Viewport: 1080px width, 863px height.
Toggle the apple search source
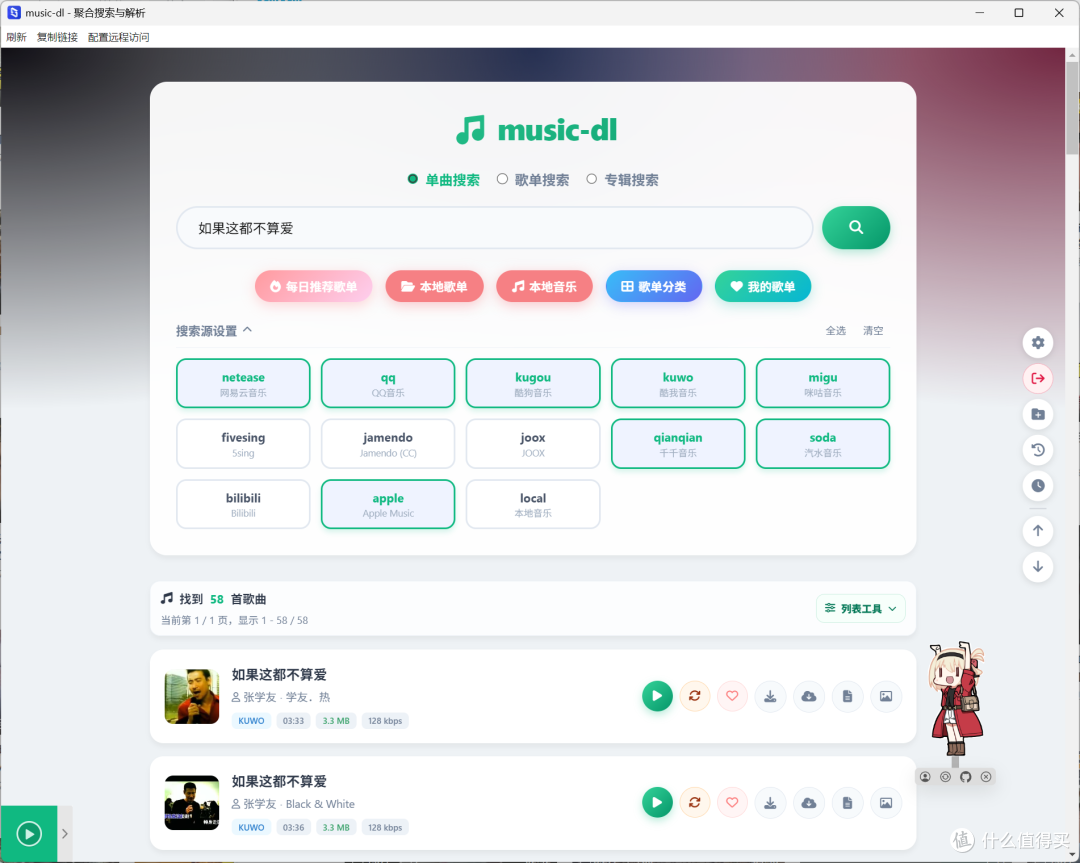(388, 504)
